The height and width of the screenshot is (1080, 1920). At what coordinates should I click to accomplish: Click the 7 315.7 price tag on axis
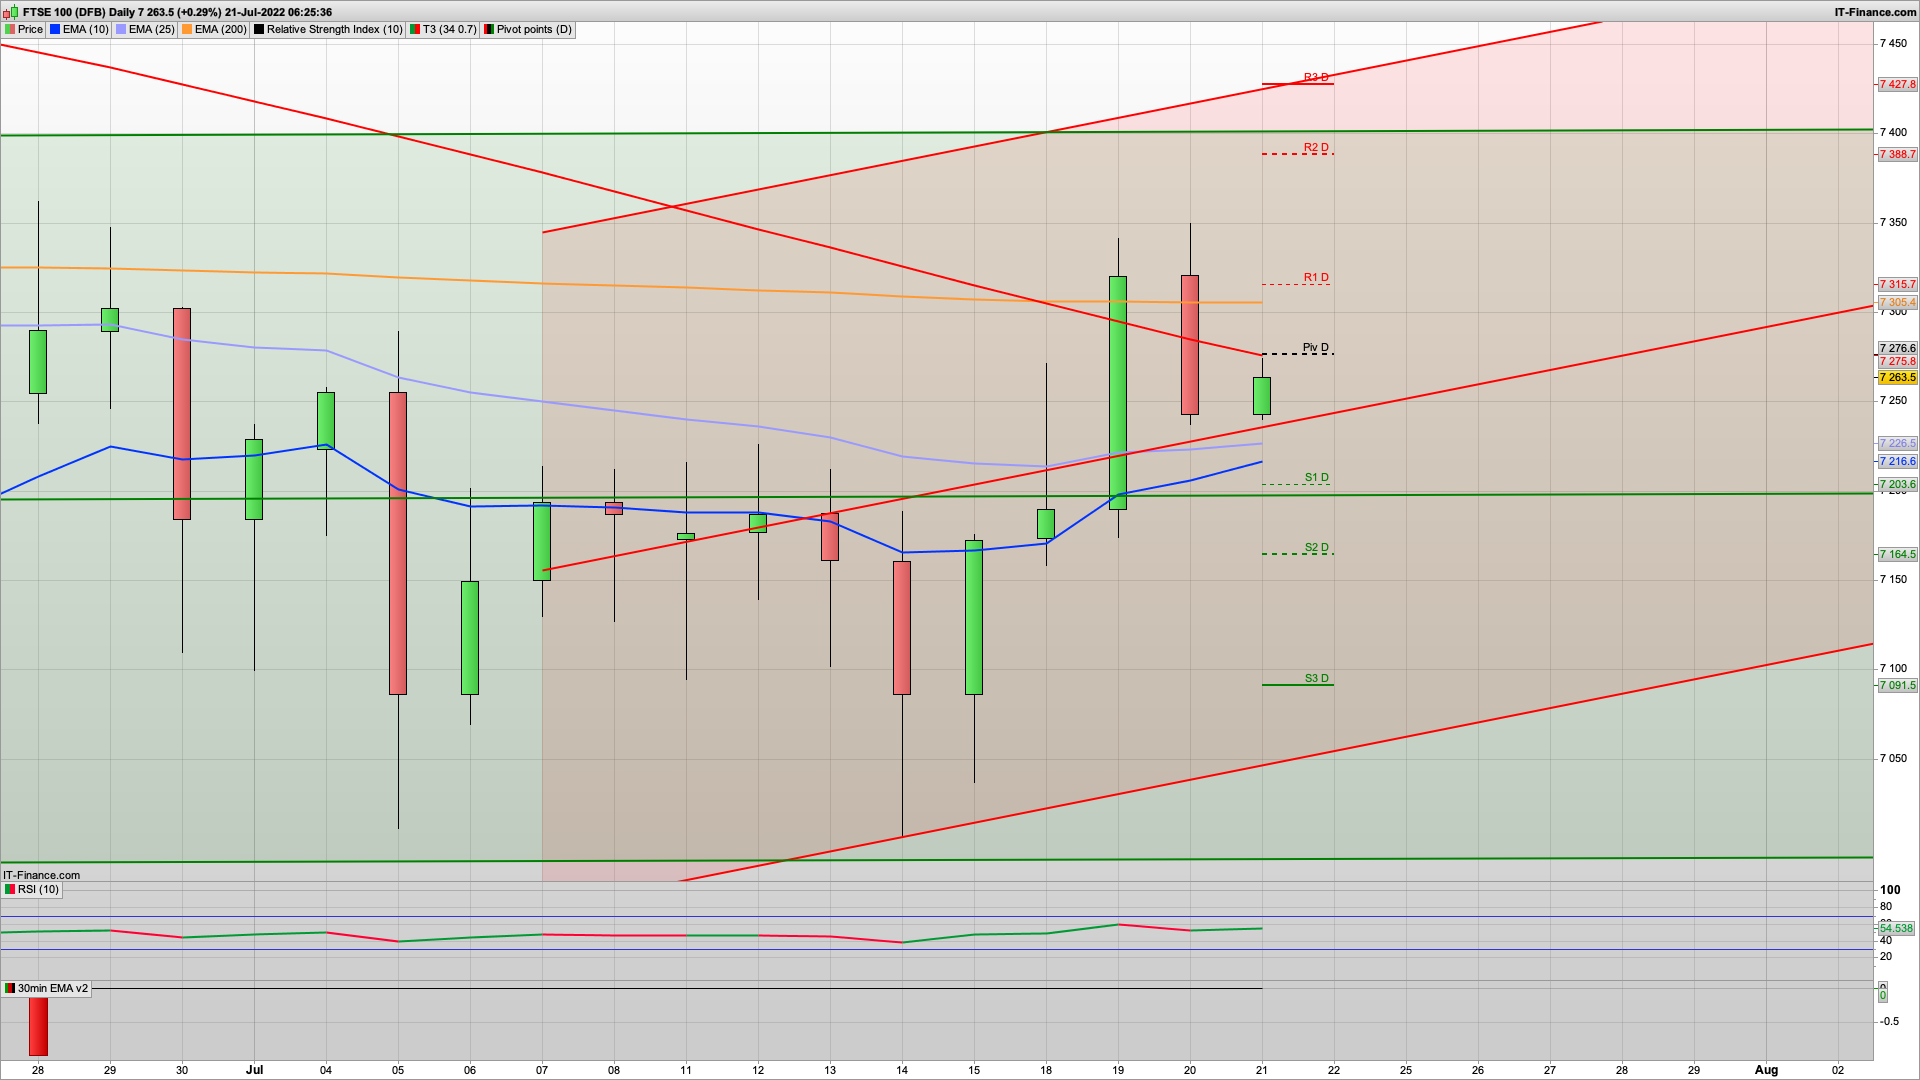click(x=1897, y=285)
